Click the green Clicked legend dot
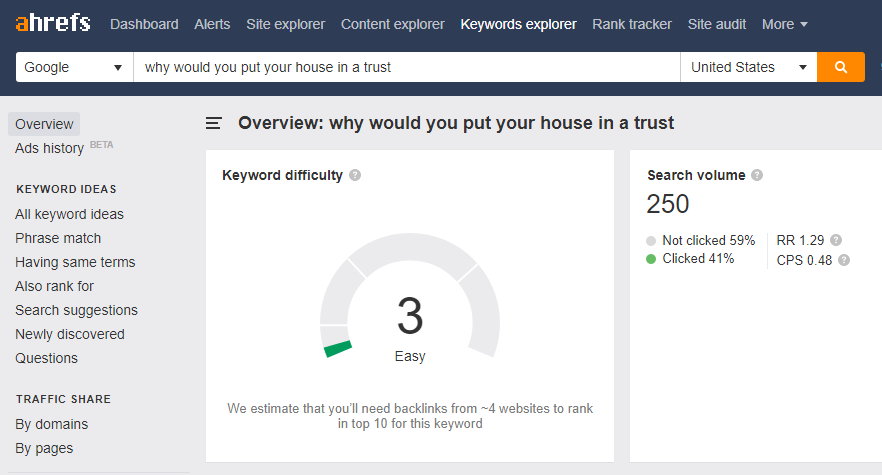Screen dimensions: 882x475 pos(651,259)
